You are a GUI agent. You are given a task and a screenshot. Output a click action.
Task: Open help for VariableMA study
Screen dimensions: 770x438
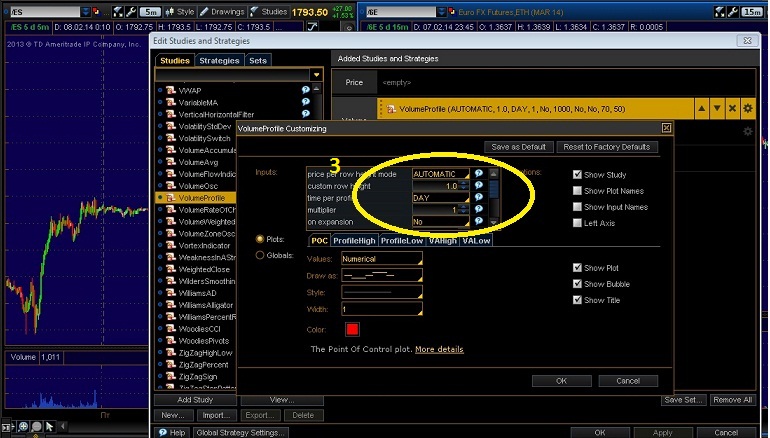(305, 102)
